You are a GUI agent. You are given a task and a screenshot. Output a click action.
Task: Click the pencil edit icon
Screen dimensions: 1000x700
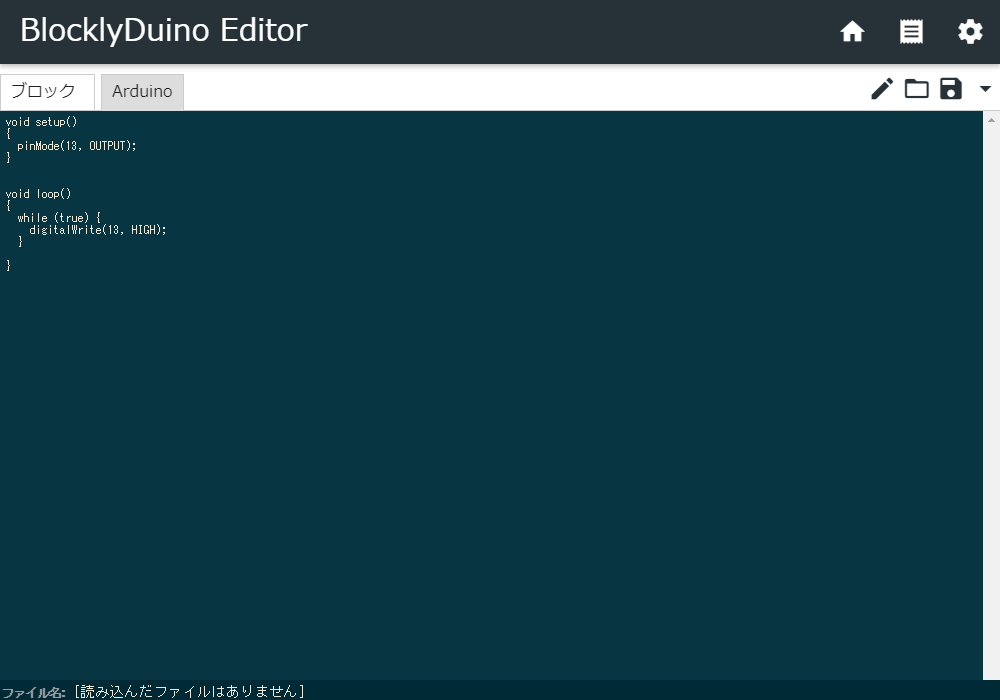point(881,89)
